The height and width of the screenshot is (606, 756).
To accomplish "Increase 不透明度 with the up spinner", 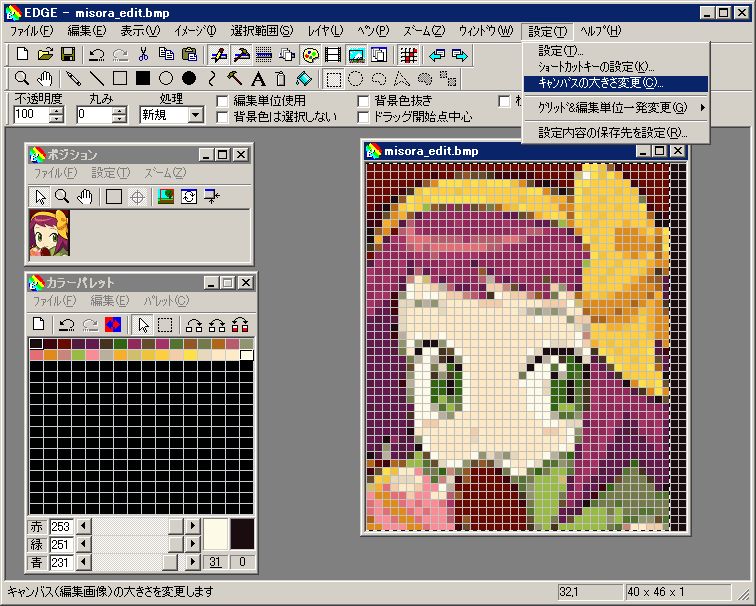I will point(56,111).
